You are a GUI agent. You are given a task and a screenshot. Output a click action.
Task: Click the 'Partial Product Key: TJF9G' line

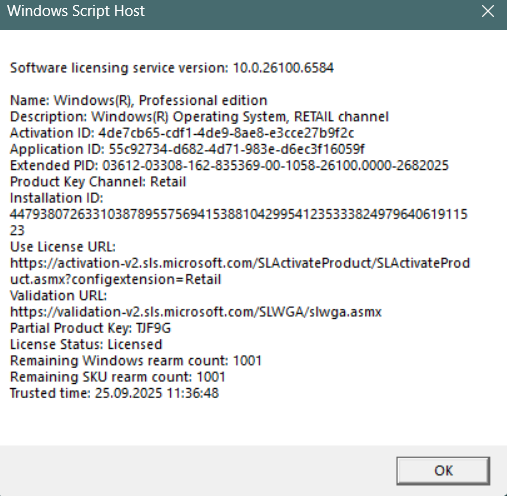pos(90,328)
